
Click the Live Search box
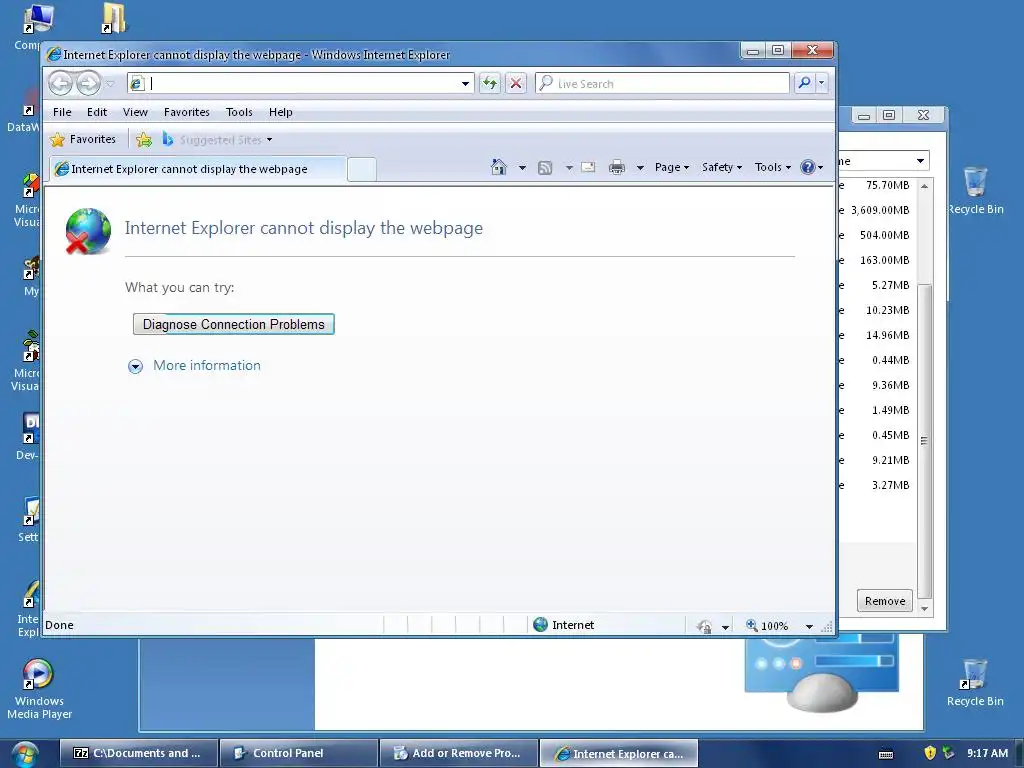662,83
